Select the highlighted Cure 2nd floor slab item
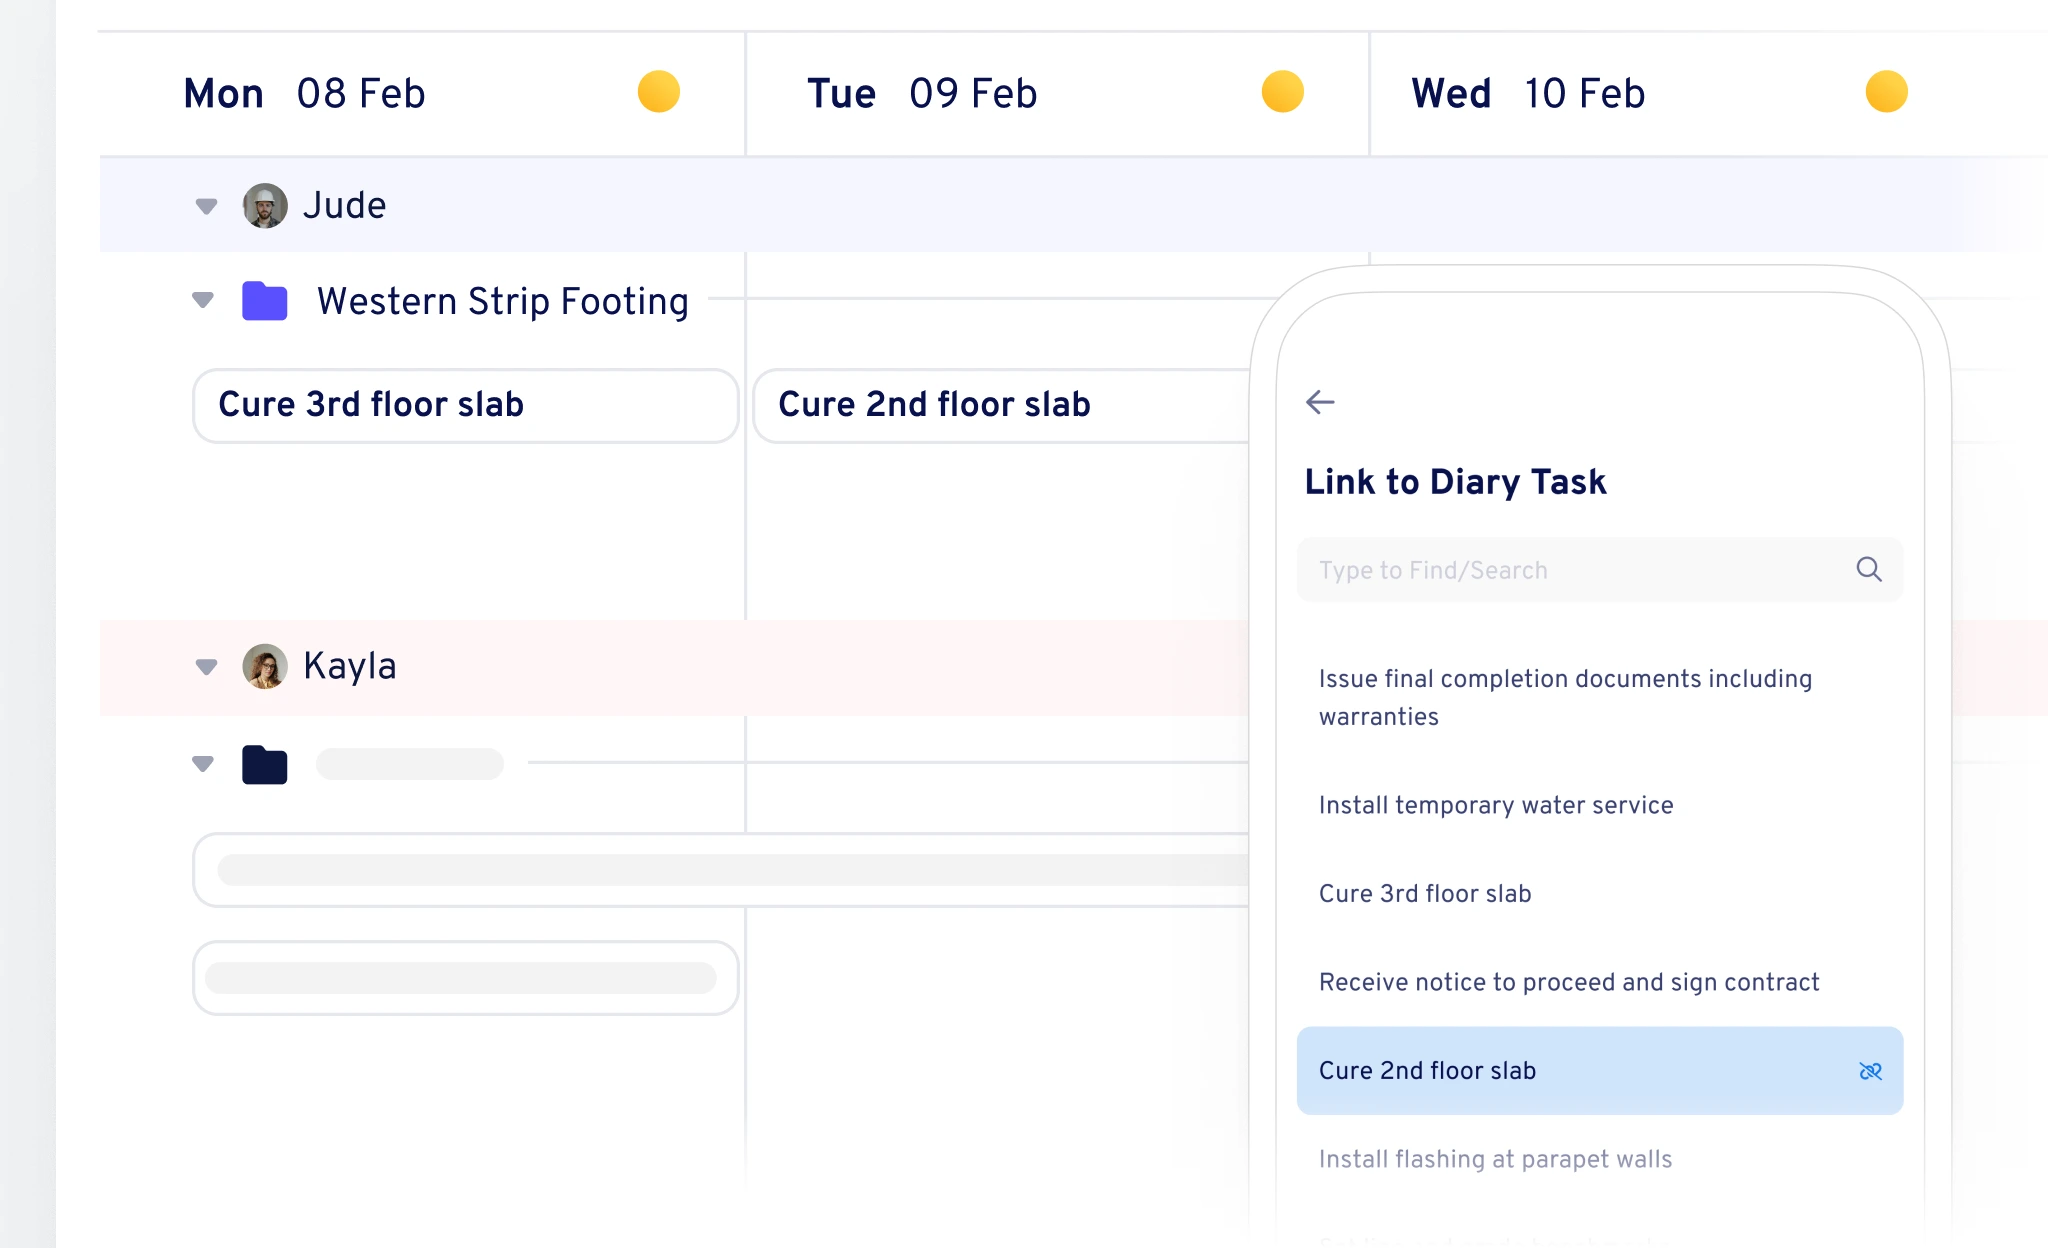Screen dimensions: 2048x1248 click(x=1600, y=1071)
